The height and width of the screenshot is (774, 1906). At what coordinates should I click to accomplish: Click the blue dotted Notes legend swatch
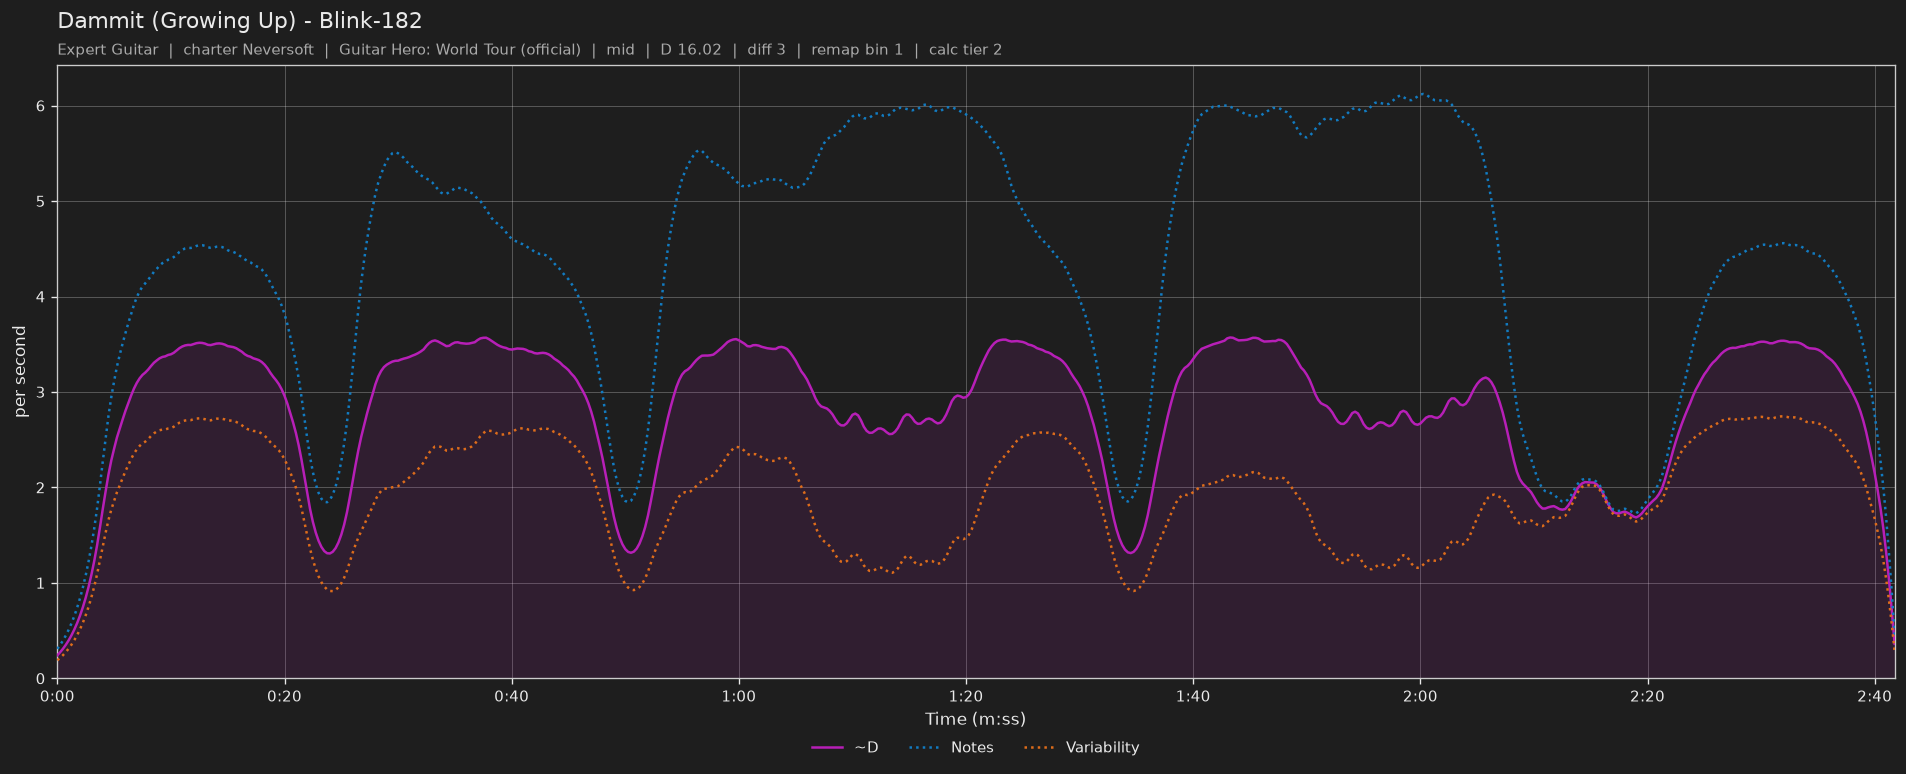point(925,748)
